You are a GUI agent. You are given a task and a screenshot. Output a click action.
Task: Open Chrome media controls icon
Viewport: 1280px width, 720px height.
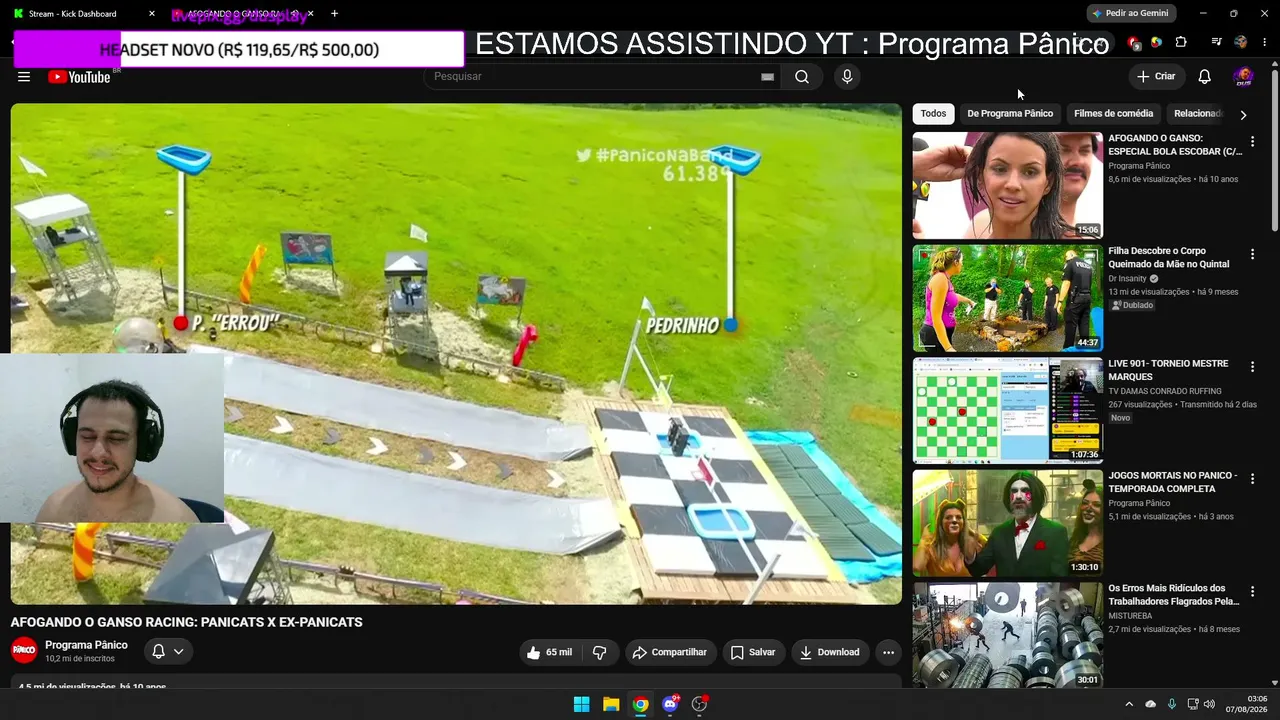click(1216, 43)
